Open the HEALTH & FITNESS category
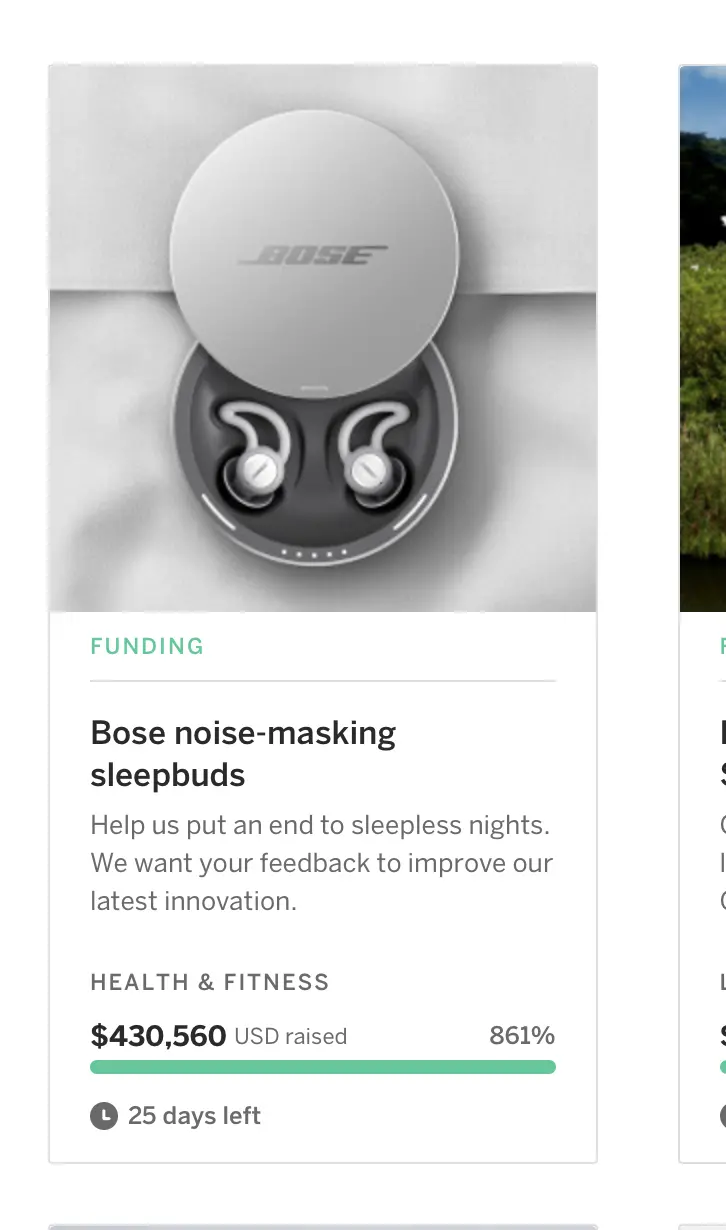726x1230 pixels. coord(210,982)
